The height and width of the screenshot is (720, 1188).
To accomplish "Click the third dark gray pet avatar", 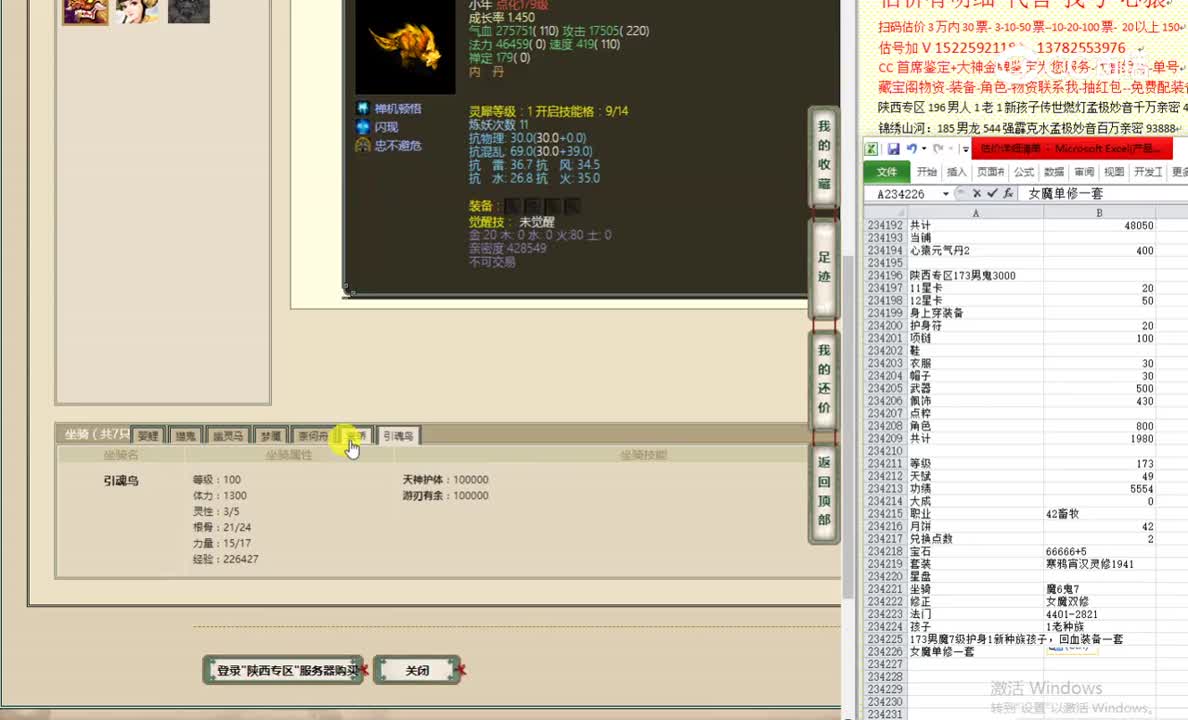I will (189, 11).
